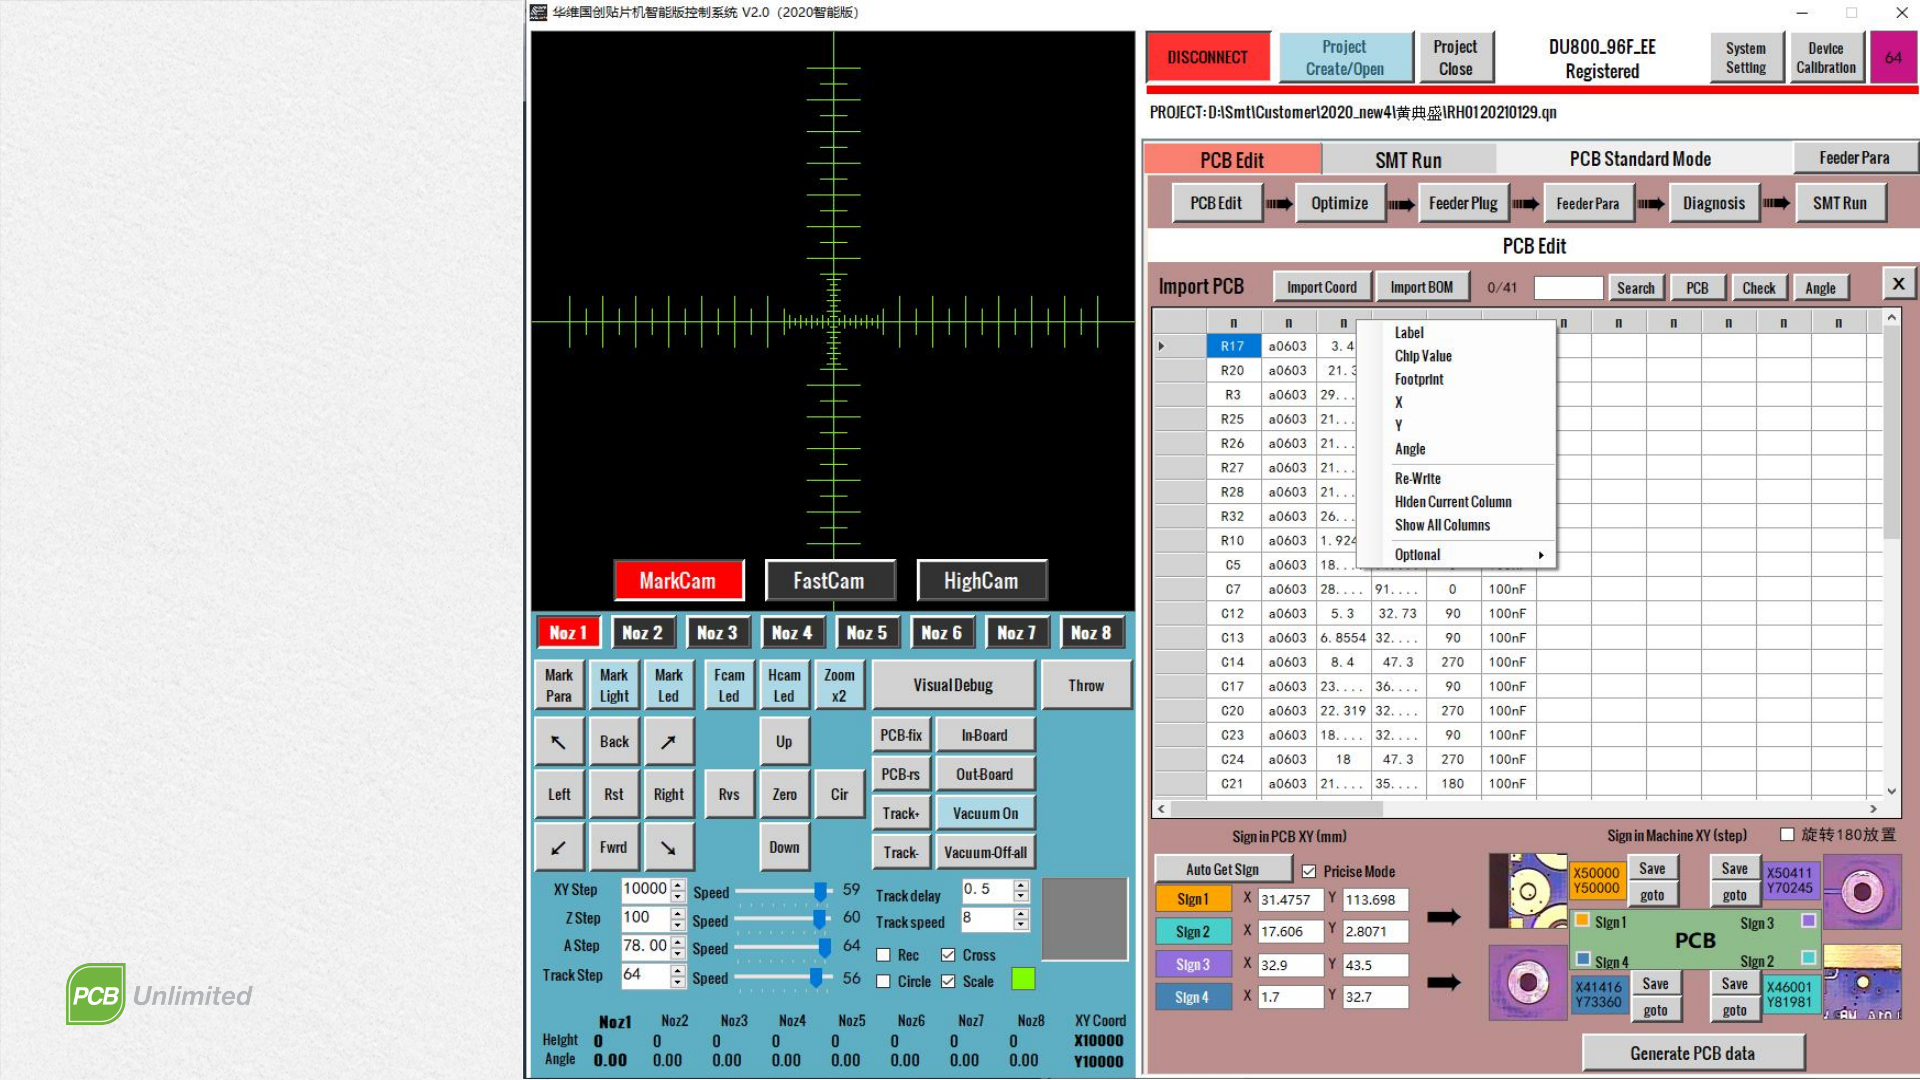Image resolution: width=1920 pixels, height=1080 pixels.
Task: Uncheck Pricise Mode checkbox
Action: click(1309, 871)
